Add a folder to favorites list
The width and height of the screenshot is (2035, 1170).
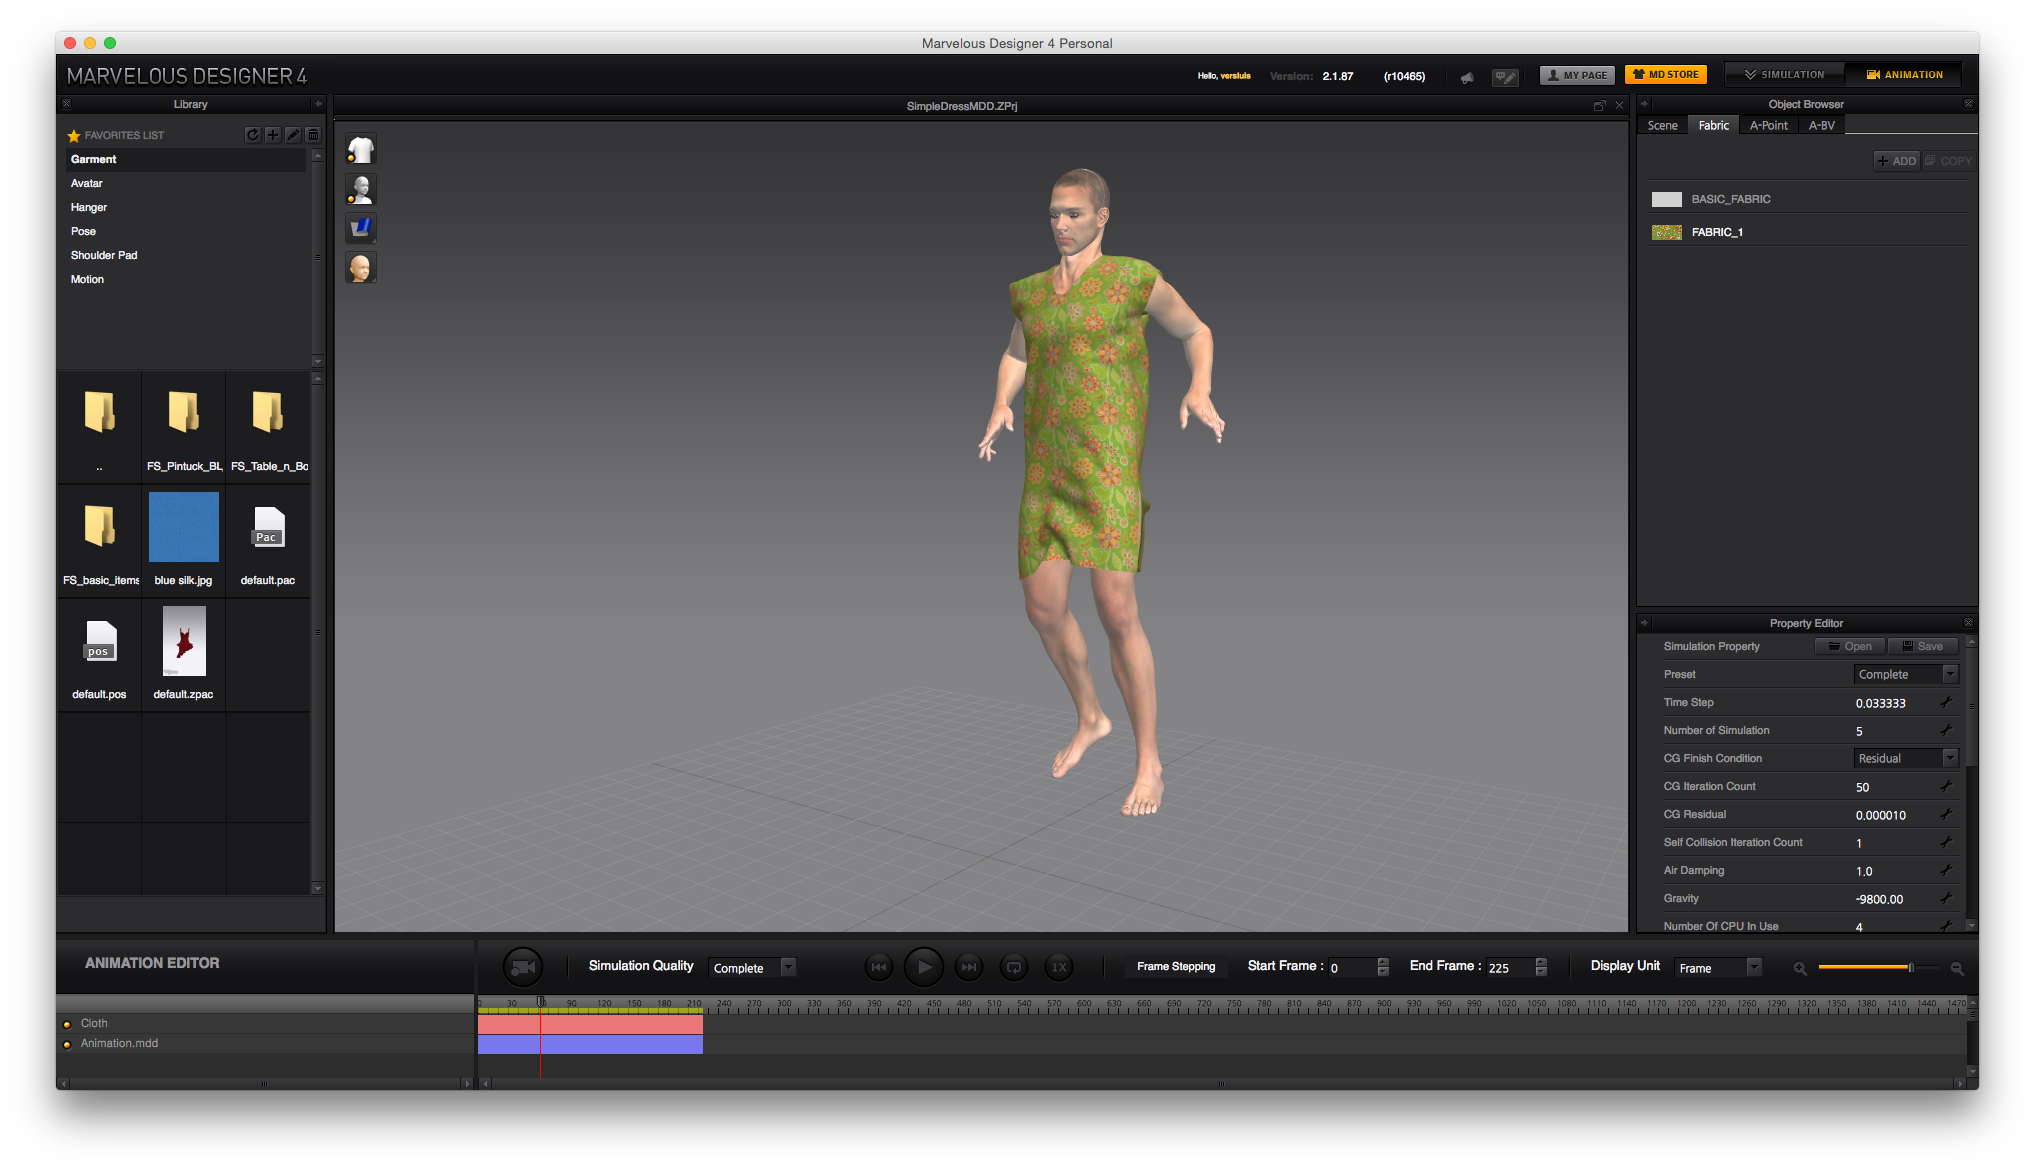(272, 135)
